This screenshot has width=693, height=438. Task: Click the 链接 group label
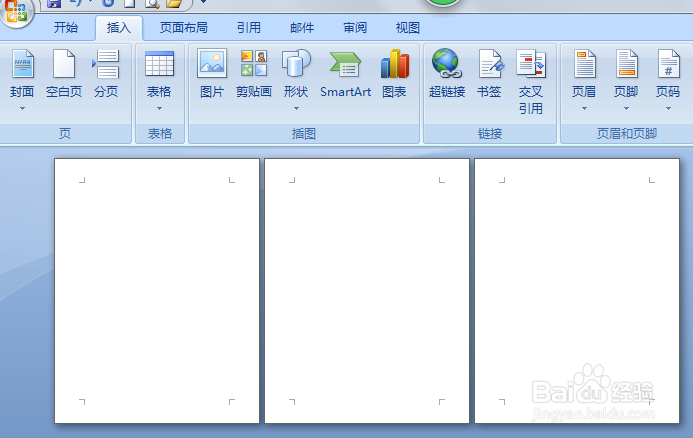pyautogui.click(x=490, y=133)
